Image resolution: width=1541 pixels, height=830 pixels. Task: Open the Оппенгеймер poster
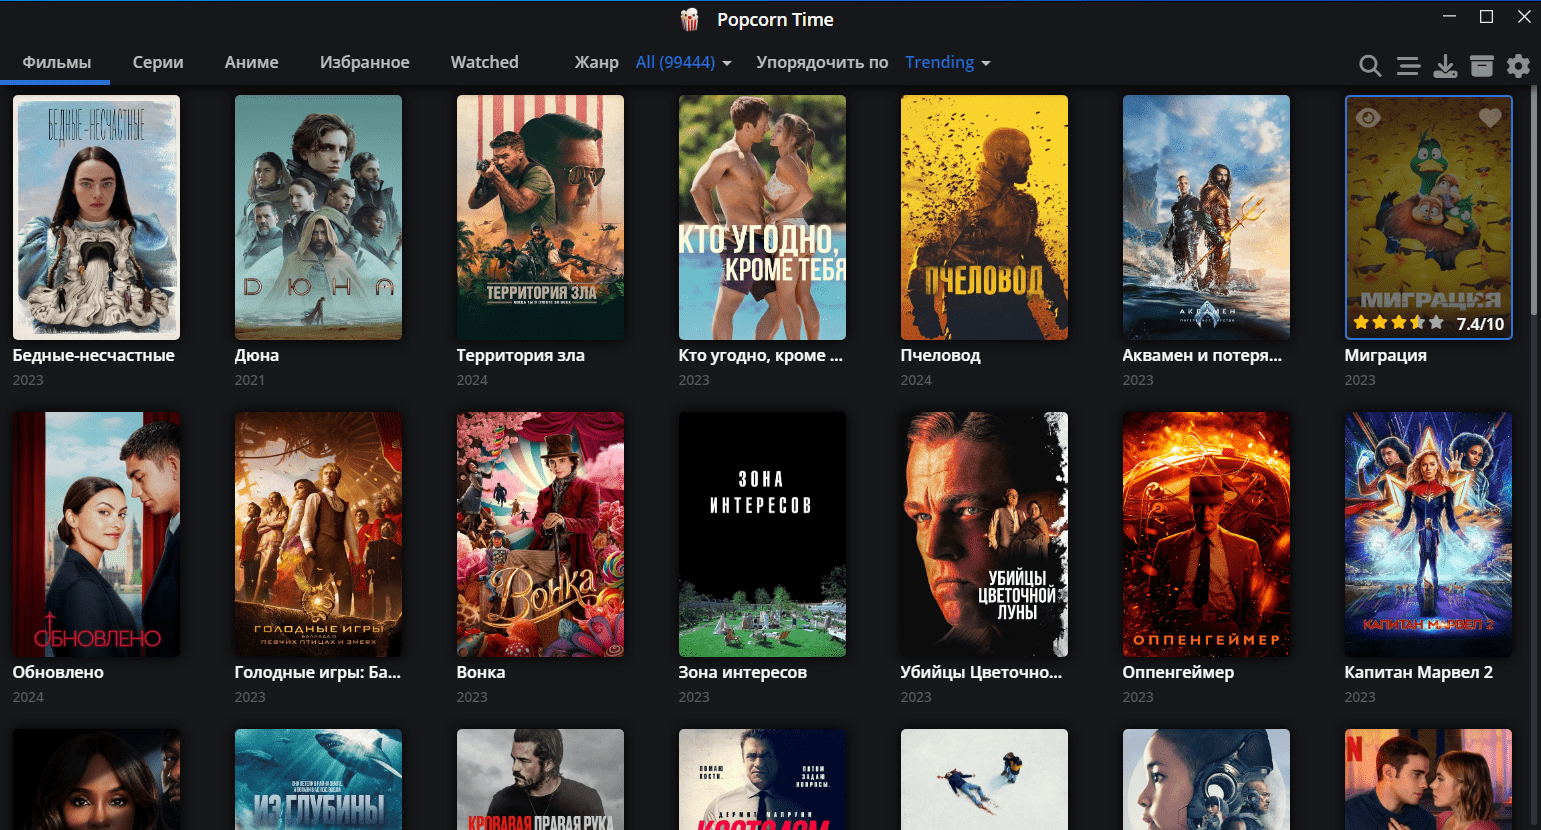[x=1206, y=534]
